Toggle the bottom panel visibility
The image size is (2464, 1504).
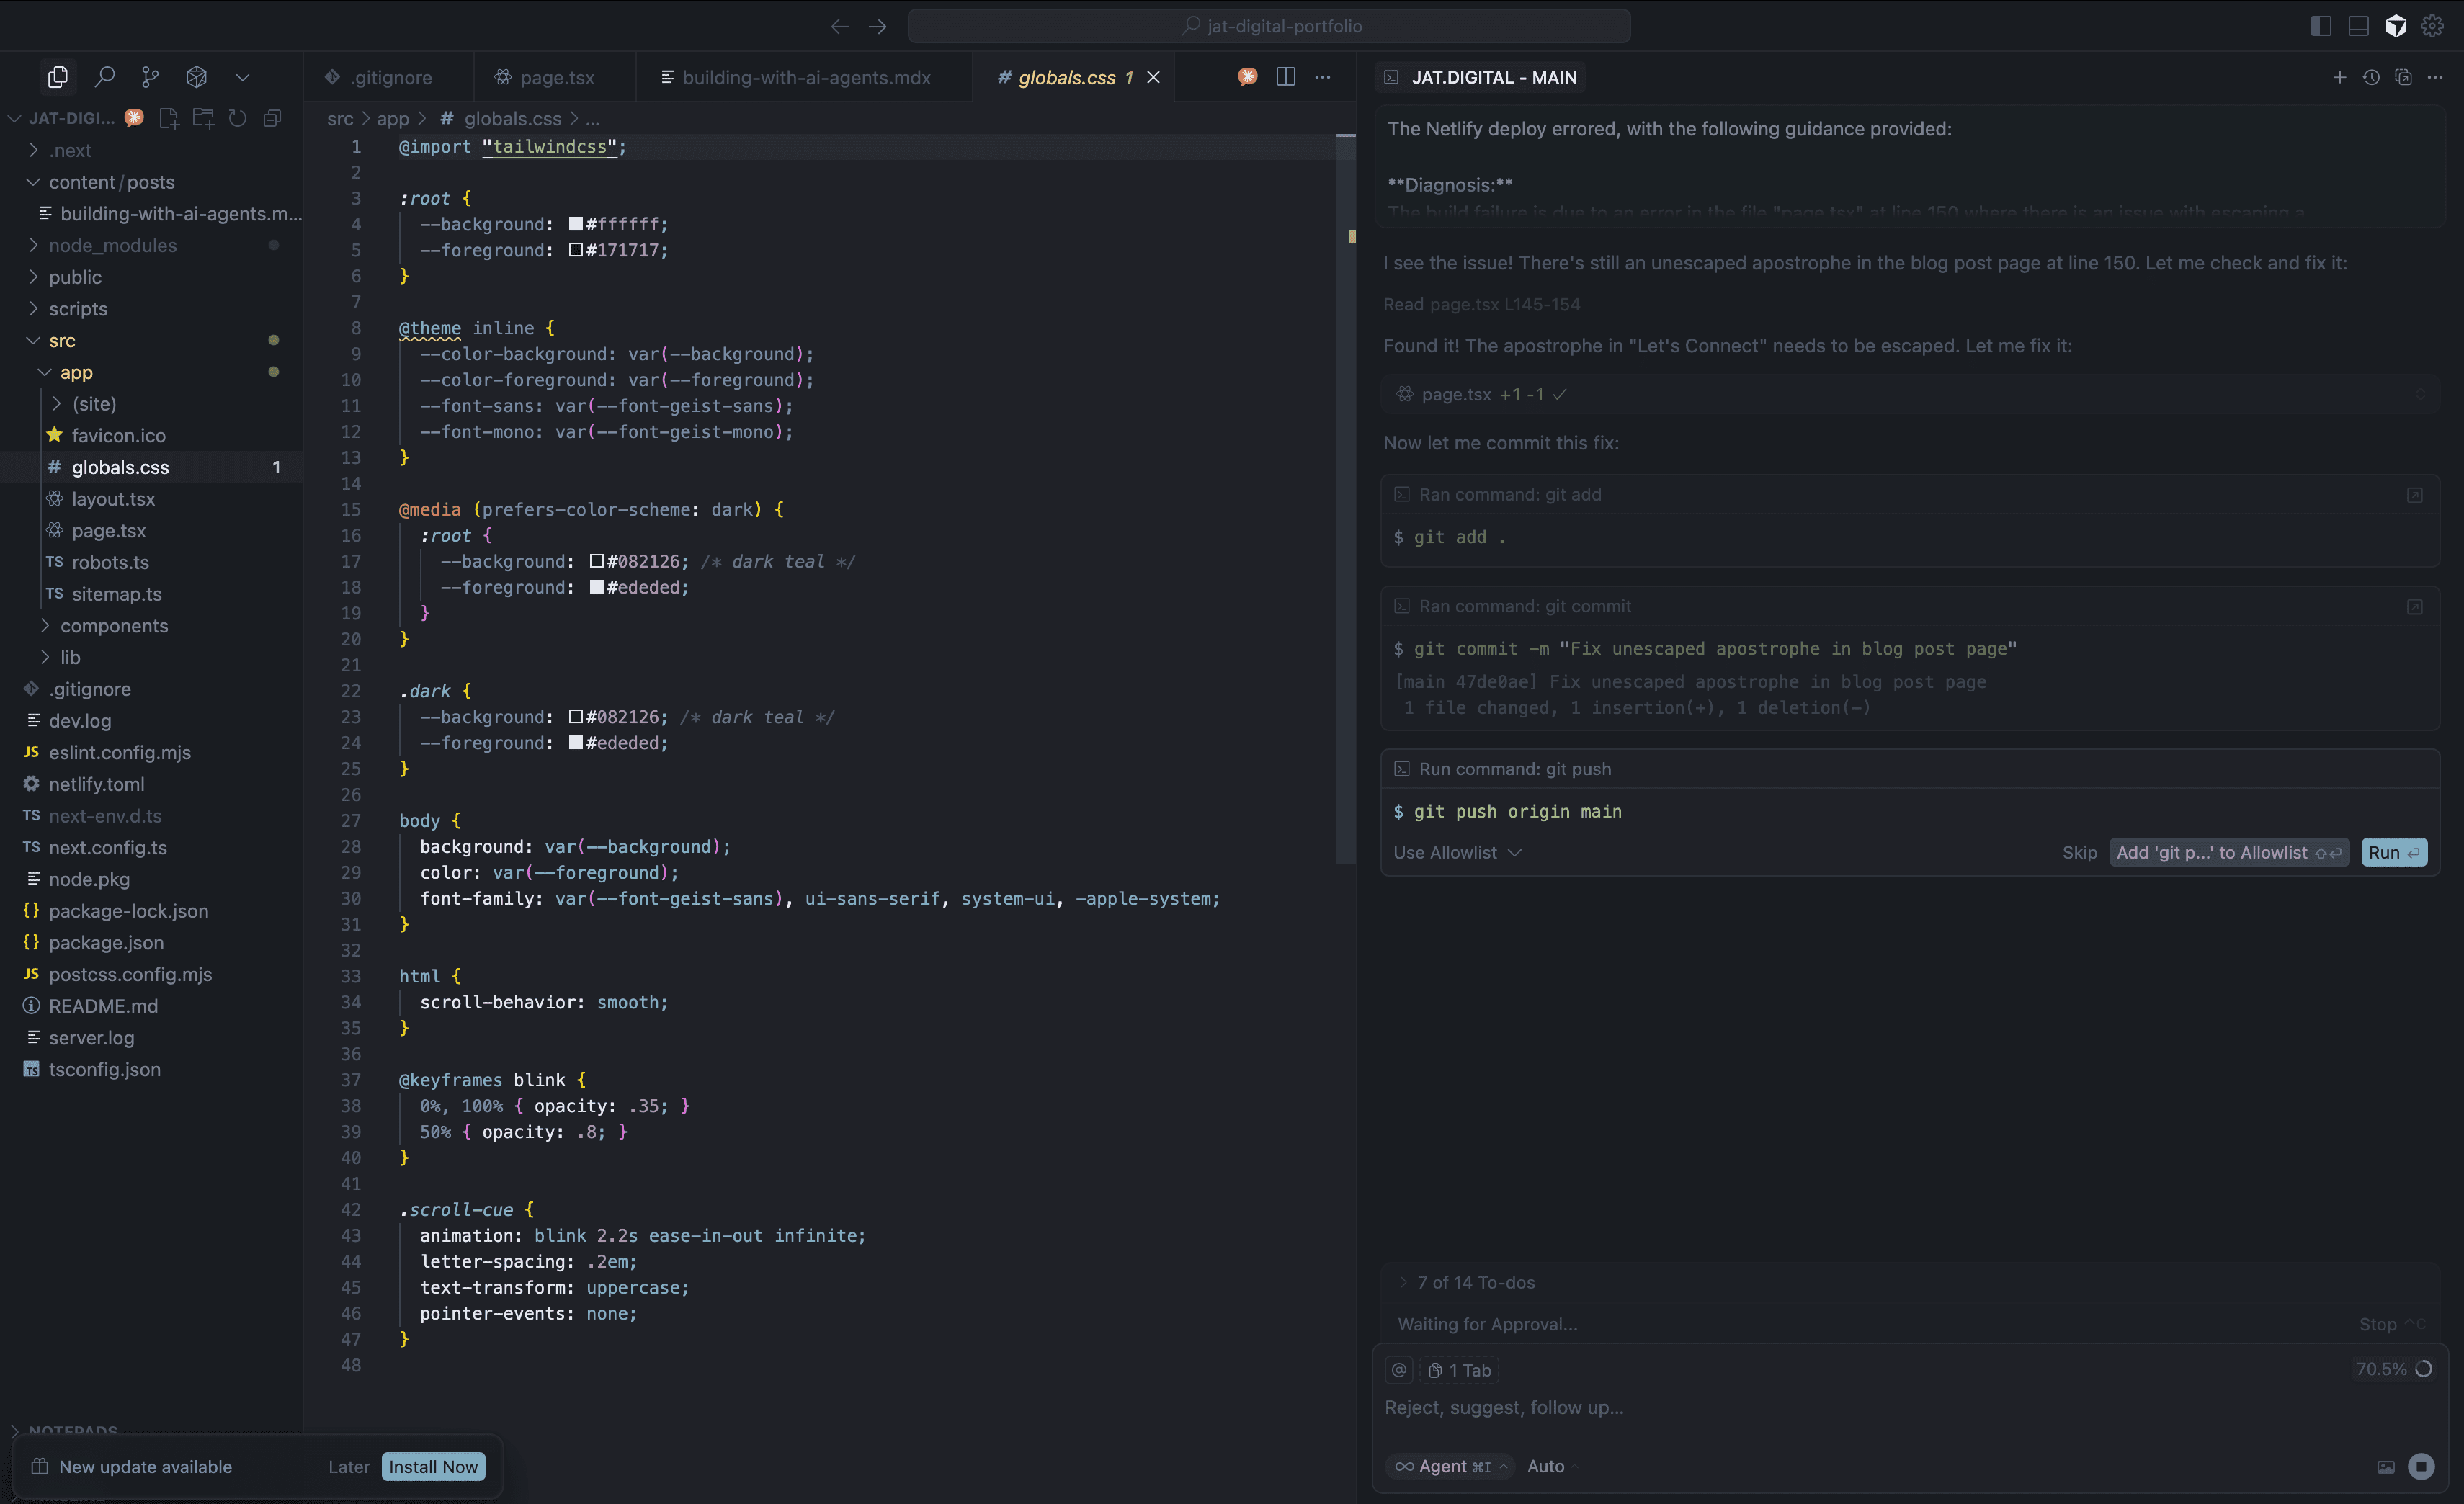2358,26
